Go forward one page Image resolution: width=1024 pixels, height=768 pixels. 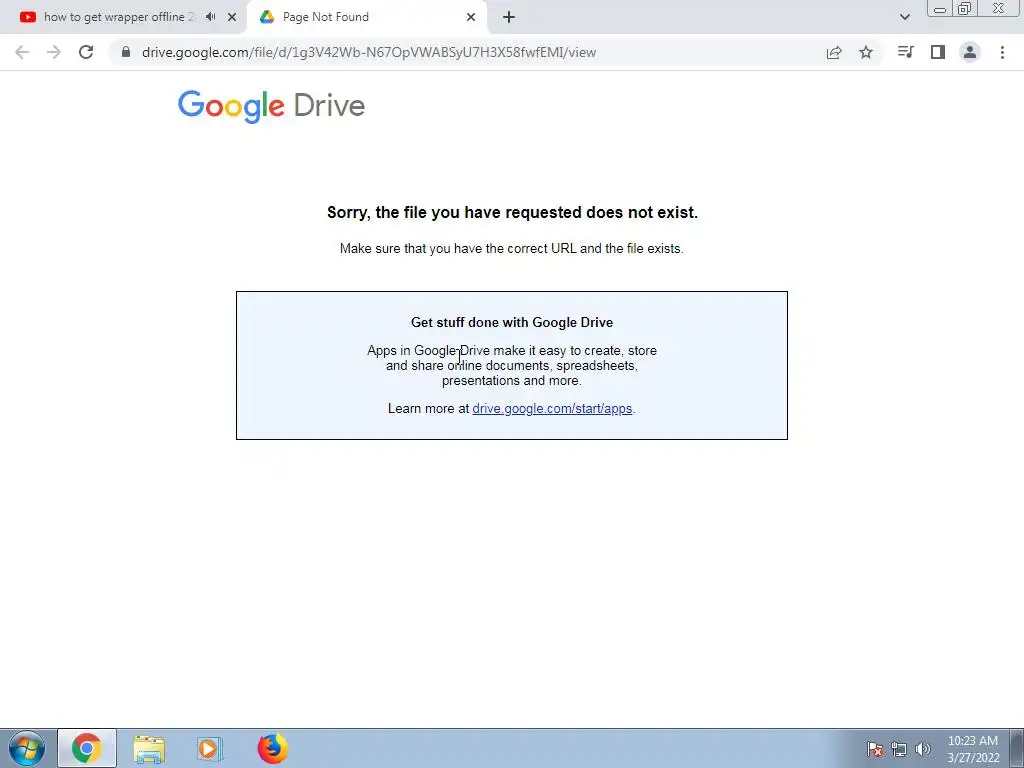tap(54, 52)
